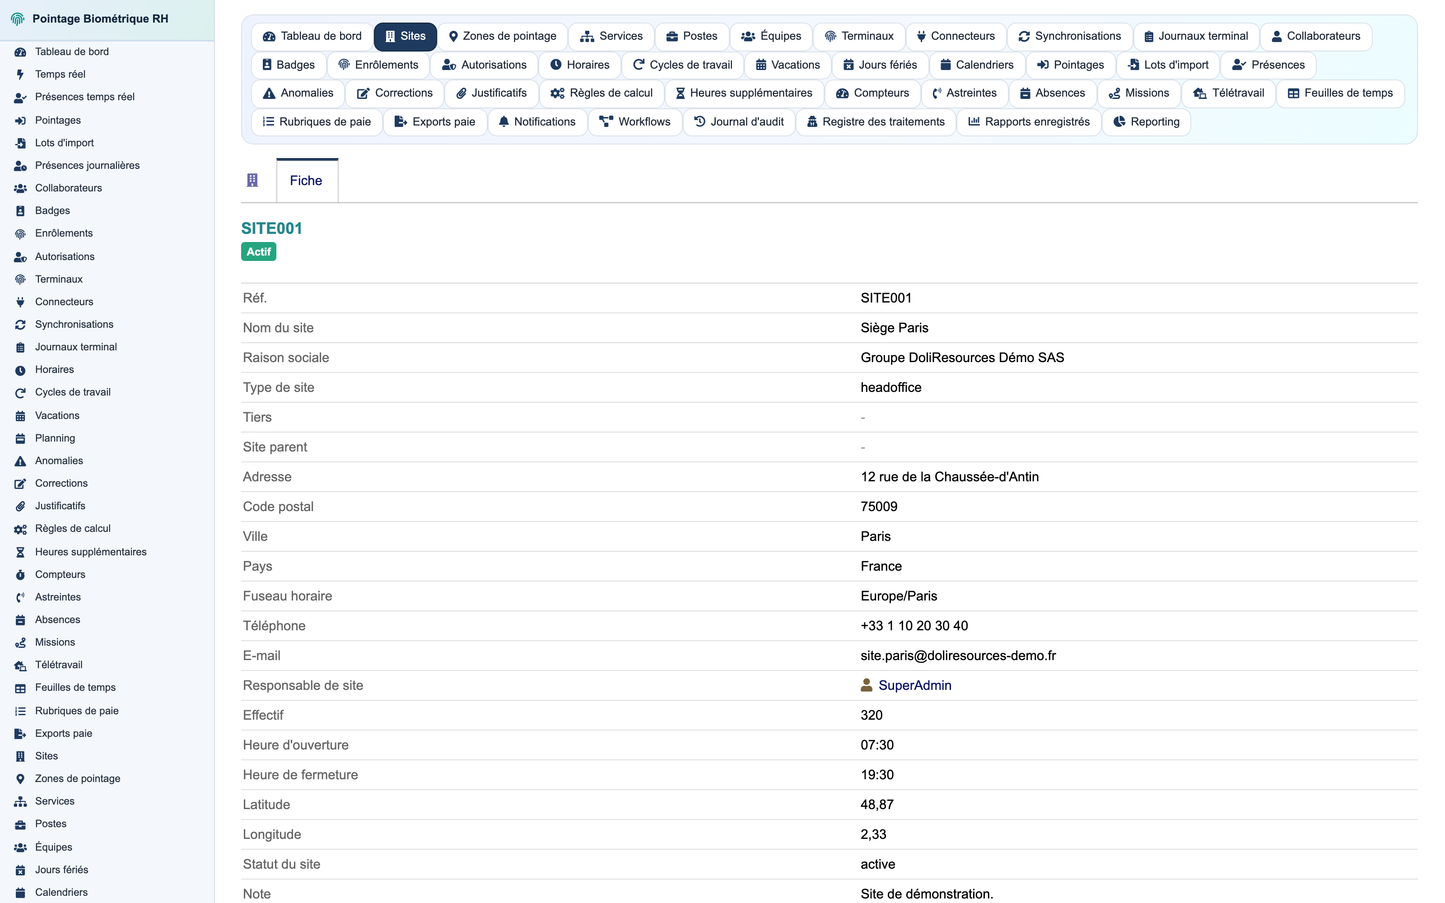
Task: Click the Actif status badge
Action: 259,252
